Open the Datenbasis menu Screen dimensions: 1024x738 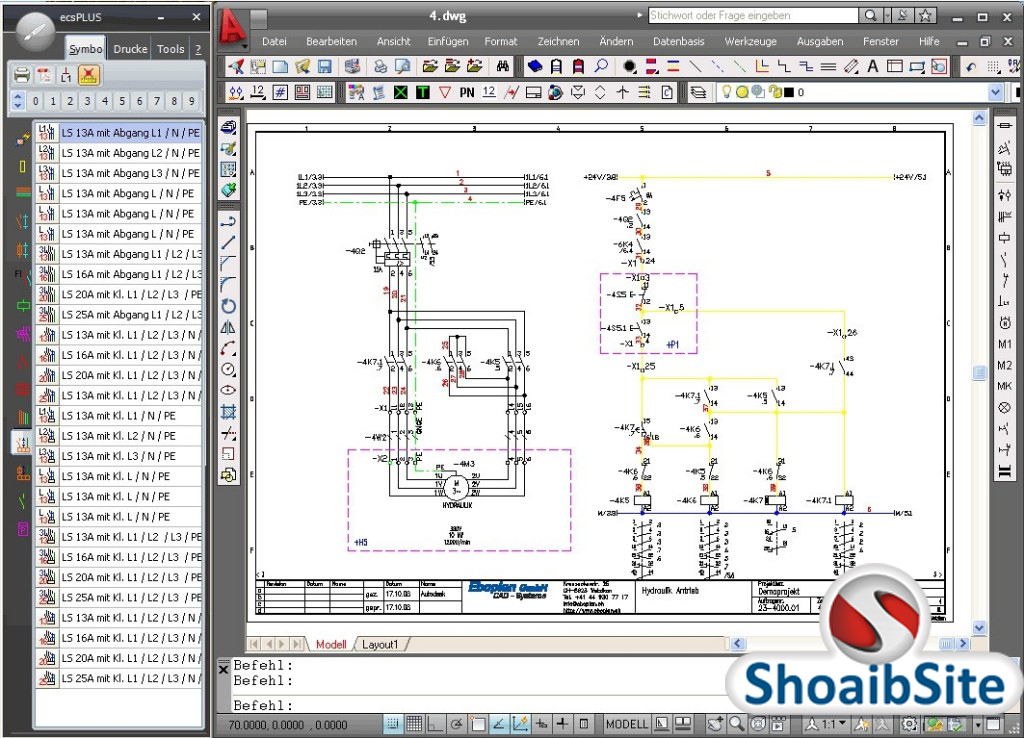tap(679, 41)
